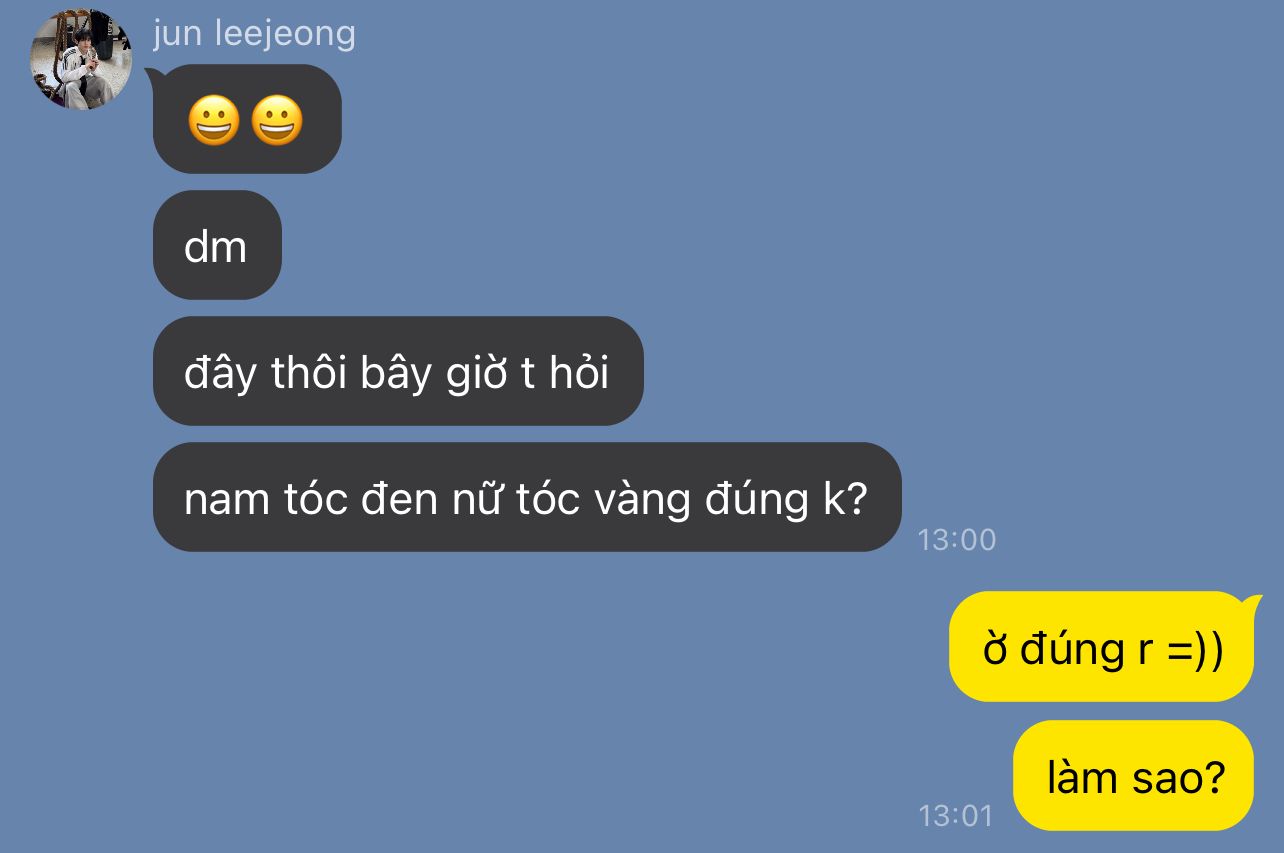
Task: Click the "=))" emoticon in the yellow reply
Action: (x=1194, y=651)
